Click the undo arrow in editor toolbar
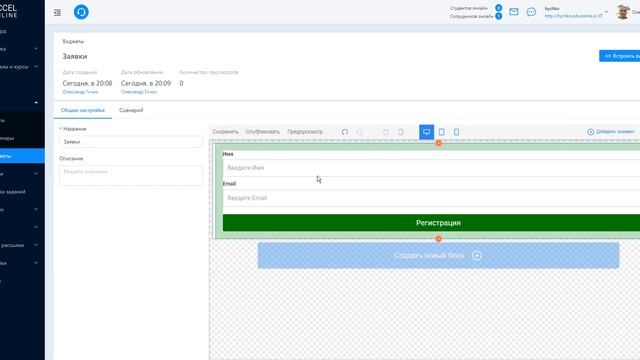This screenshot has width=640, height=360. click(x=345, y=132)
